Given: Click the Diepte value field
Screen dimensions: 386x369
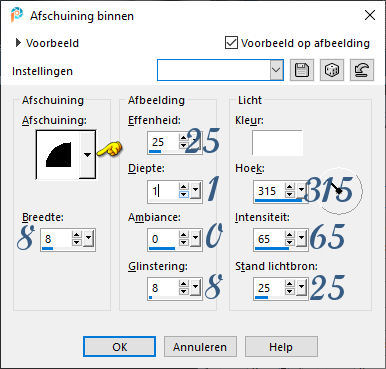Looking at the screenshot, I should tap(163, 191).
